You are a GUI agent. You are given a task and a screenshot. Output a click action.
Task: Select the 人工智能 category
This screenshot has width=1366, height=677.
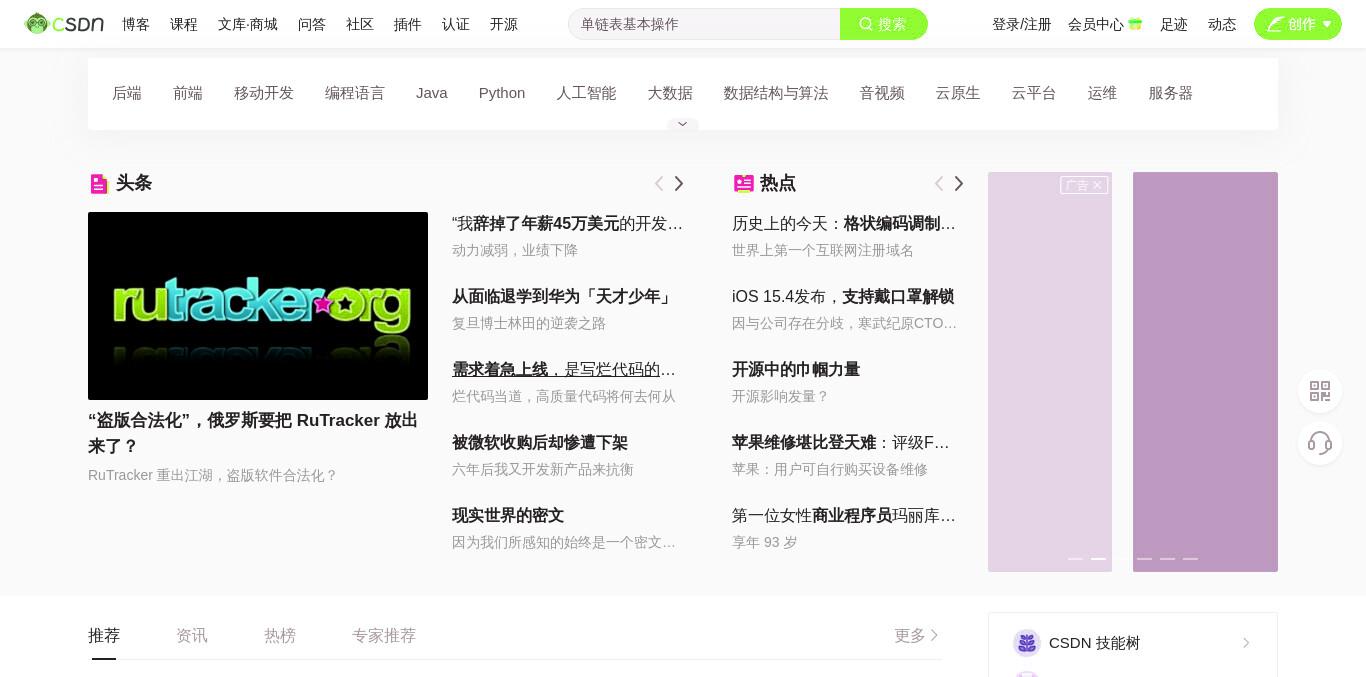coord(586,93)
